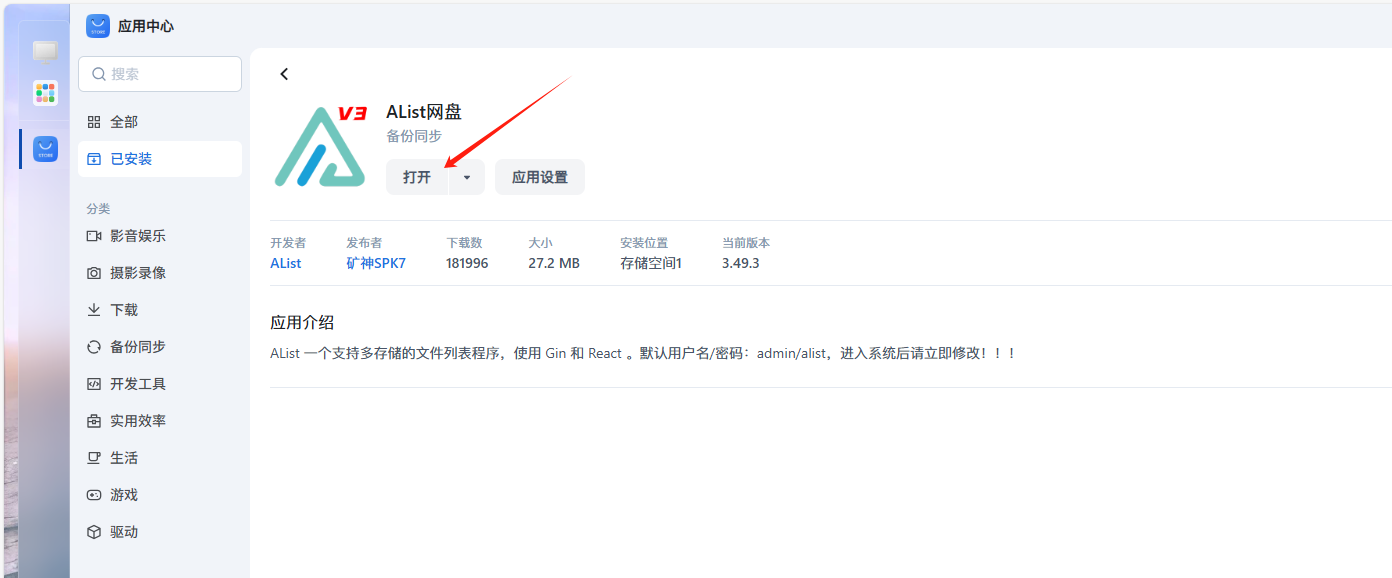Go back with the left chevron arrow
Screen dimensions: 1392x578
284,74
